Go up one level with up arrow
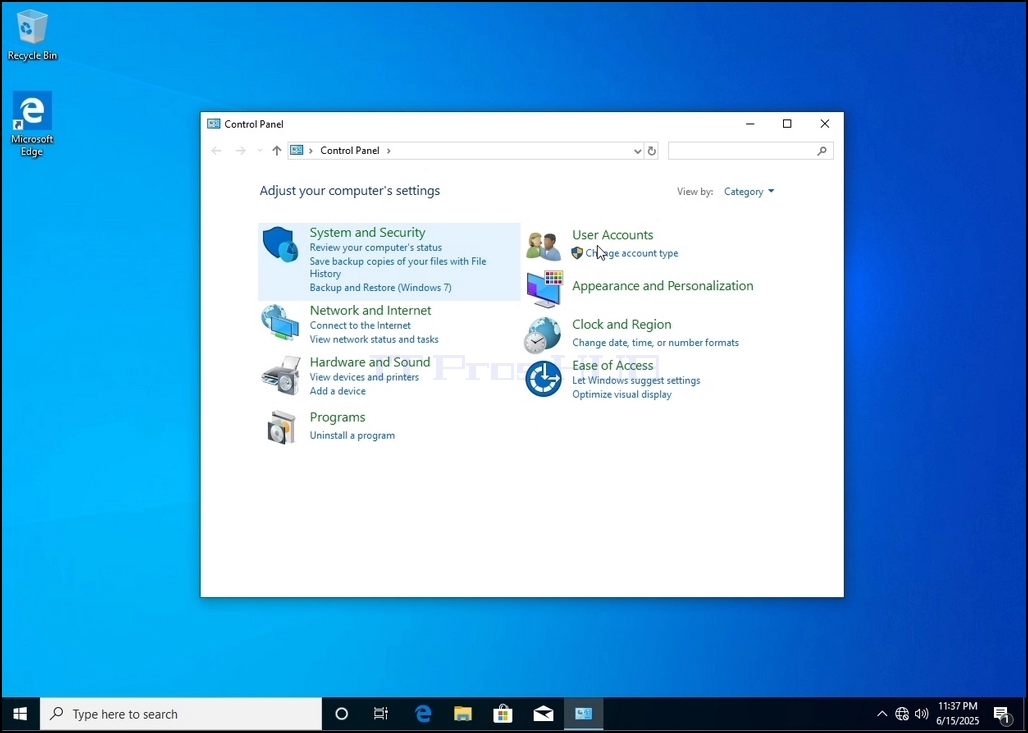Viewport: 1028px width, 733px height. click(277, 151)
